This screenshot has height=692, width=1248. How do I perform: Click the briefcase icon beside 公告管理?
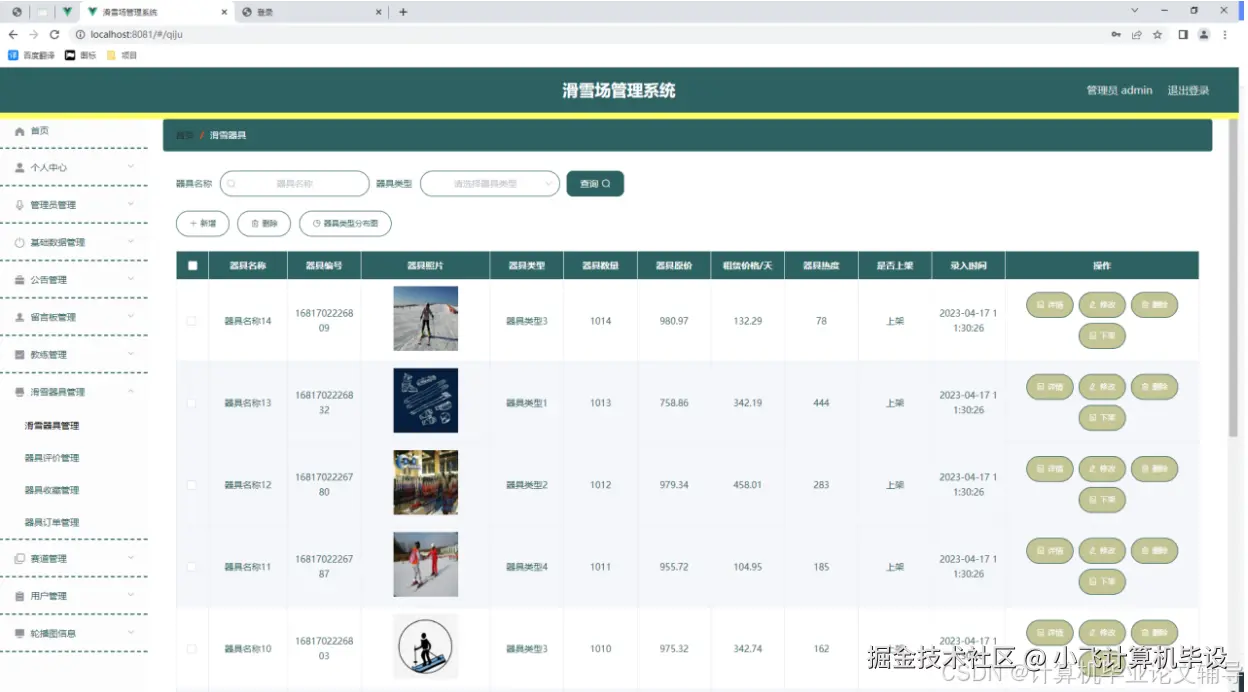coord(19,280)
